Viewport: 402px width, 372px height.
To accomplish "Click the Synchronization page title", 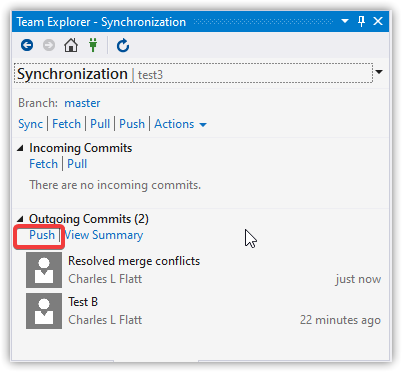I will point(72,74).
